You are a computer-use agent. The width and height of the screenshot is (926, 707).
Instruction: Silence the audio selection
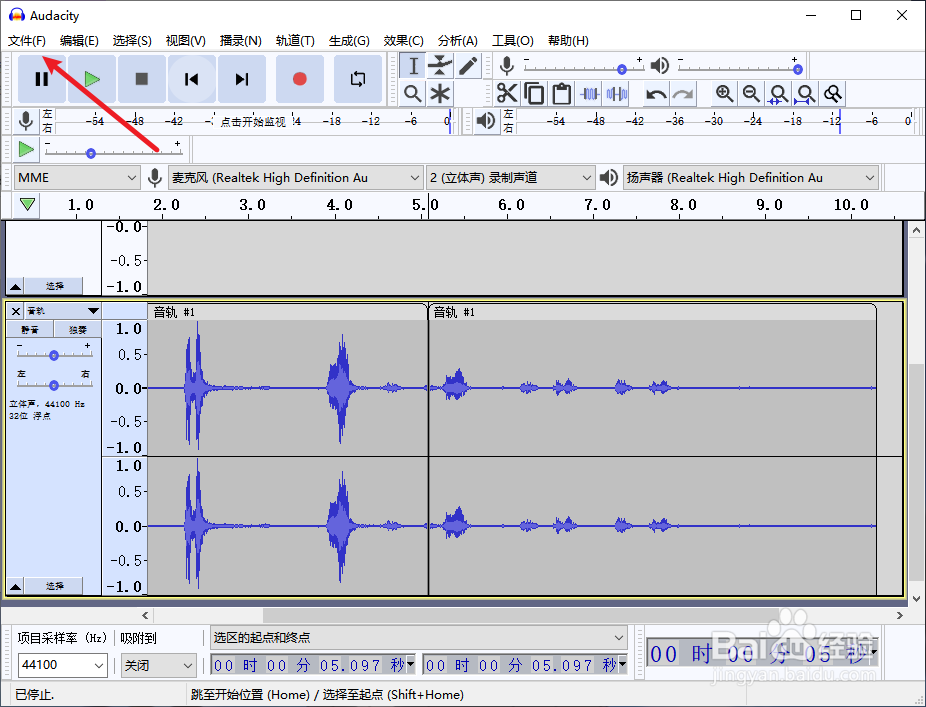click(x=617, y=93)
